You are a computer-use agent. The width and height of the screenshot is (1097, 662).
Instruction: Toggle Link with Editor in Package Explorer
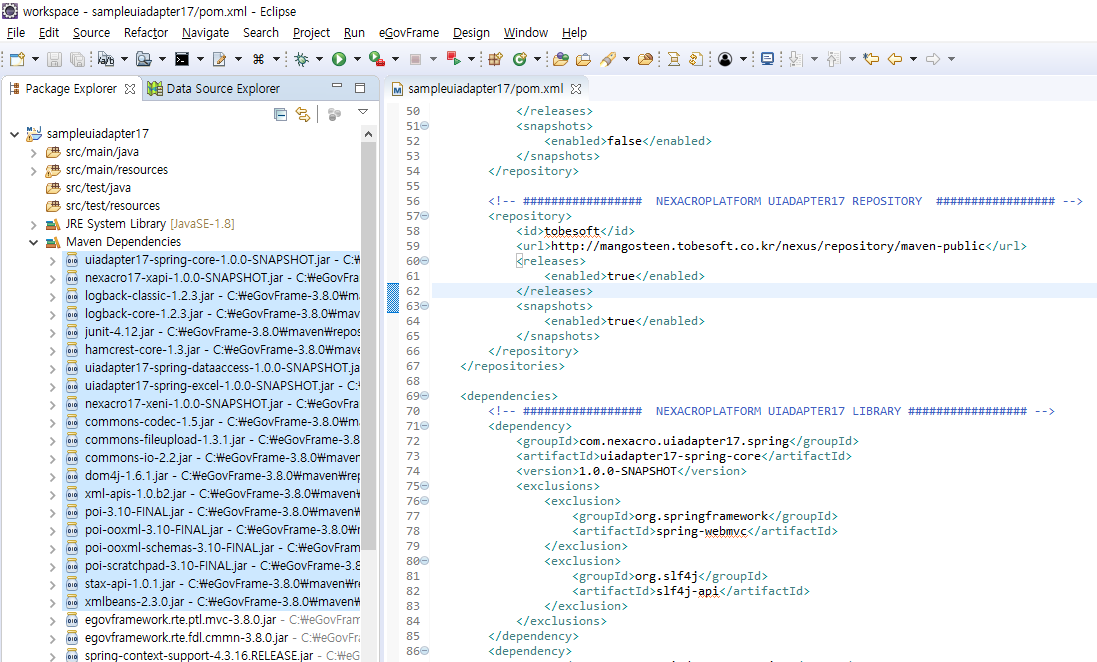pos(303,115)
